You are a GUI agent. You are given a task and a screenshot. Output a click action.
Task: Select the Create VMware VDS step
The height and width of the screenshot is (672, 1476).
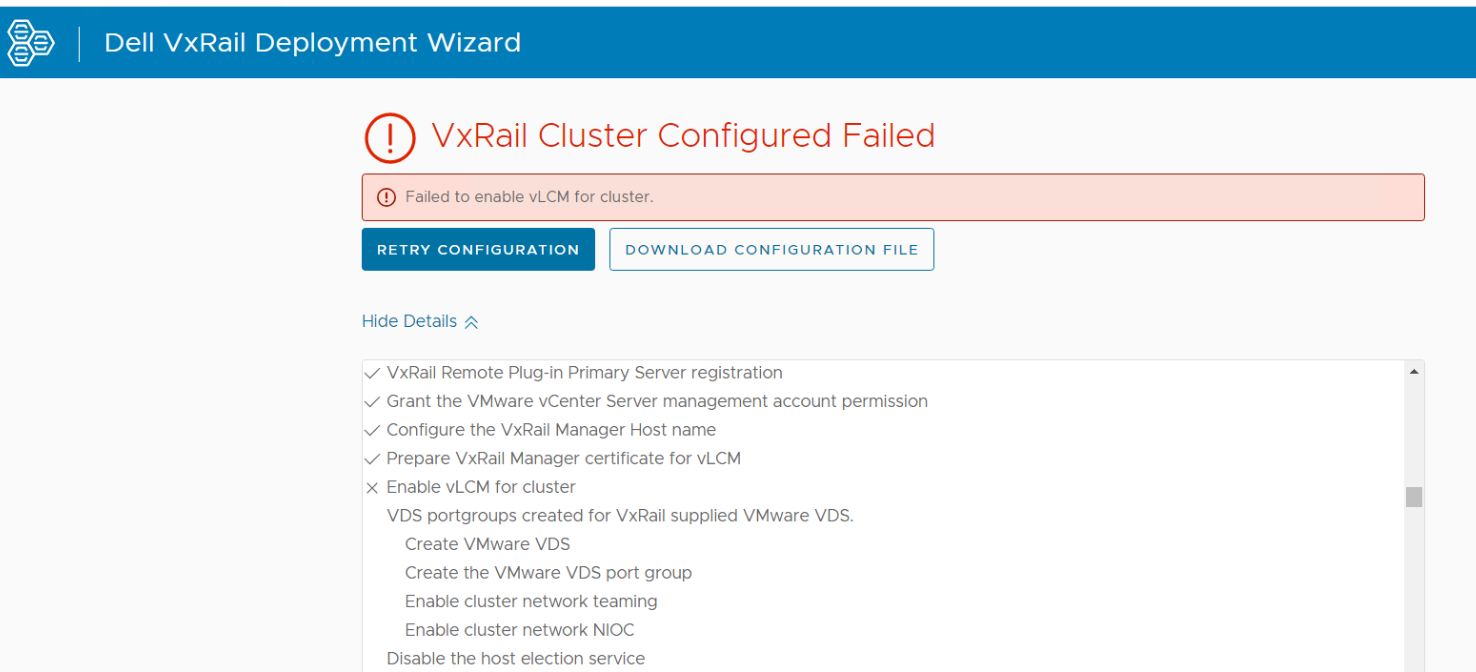pyautogui.click(x=487, y=544)
